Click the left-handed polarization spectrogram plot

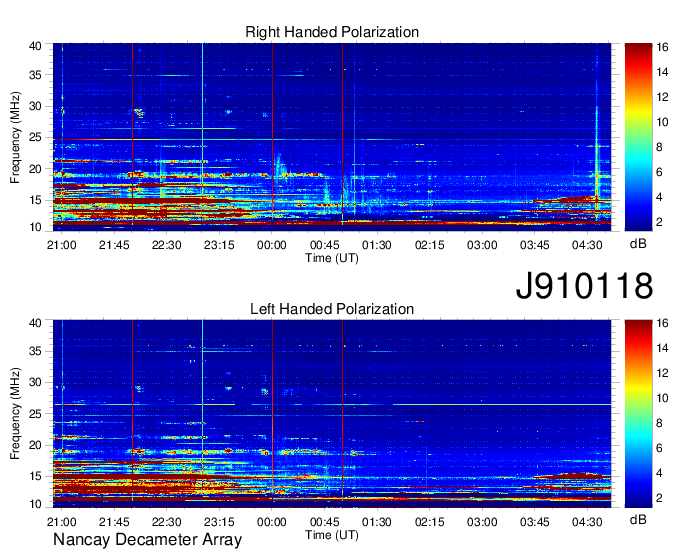click(332, 414)
